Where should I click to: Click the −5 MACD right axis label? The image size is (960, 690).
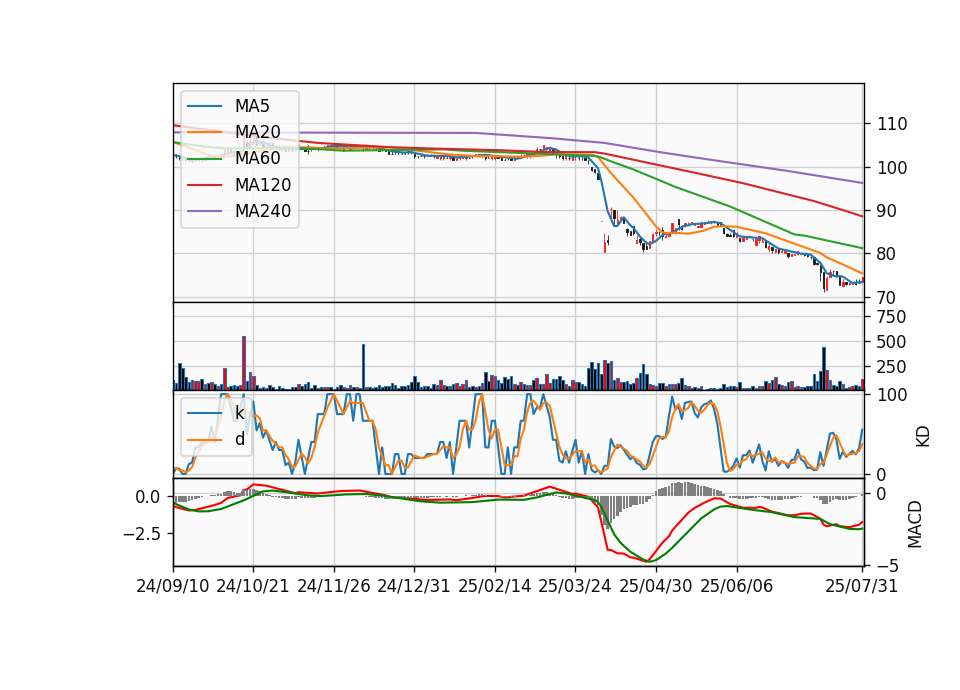tap(888, 565)
